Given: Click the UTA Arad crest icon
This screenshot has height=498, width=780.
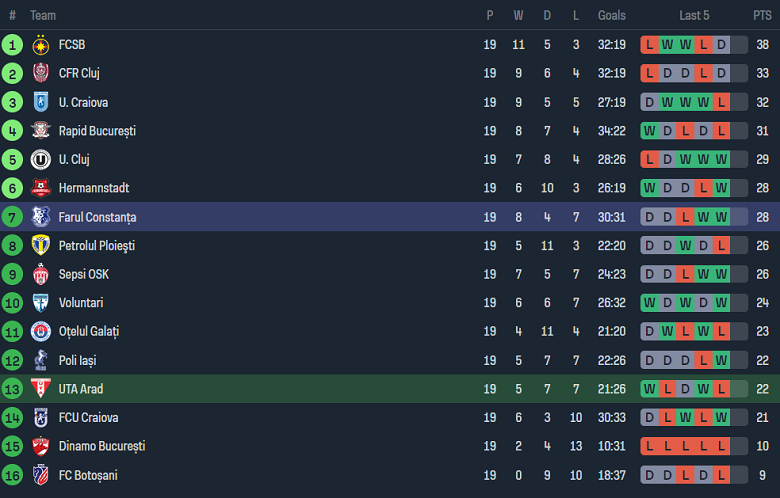Looking at the screenshot, I should 41,389.
